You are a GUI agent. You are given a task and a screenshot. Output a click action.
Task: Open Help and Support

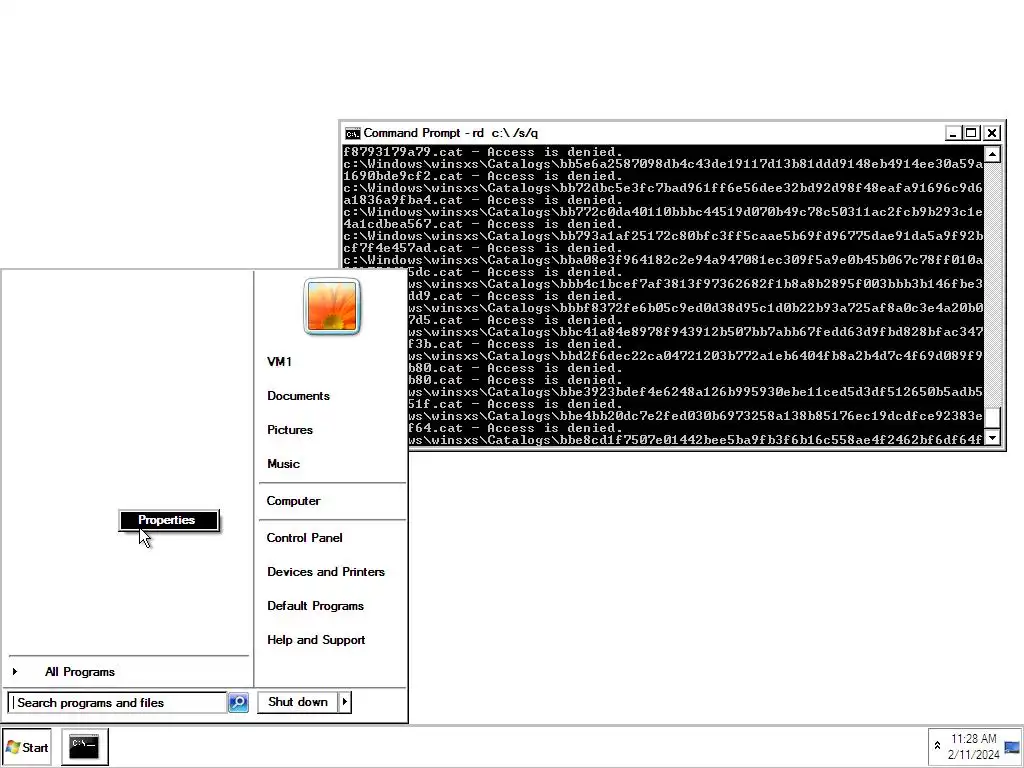[x=316, y=639]
